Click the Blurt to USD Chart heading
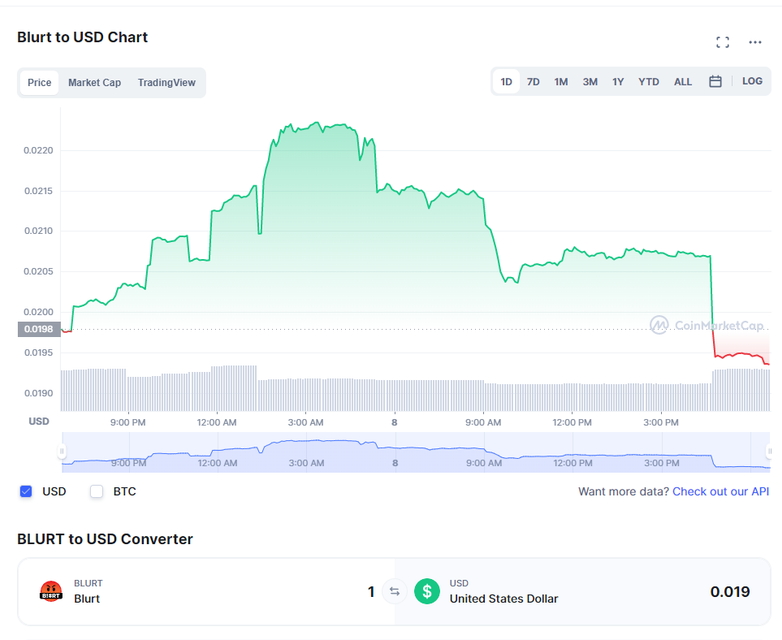Screen dimensions: 782x640 82,37
